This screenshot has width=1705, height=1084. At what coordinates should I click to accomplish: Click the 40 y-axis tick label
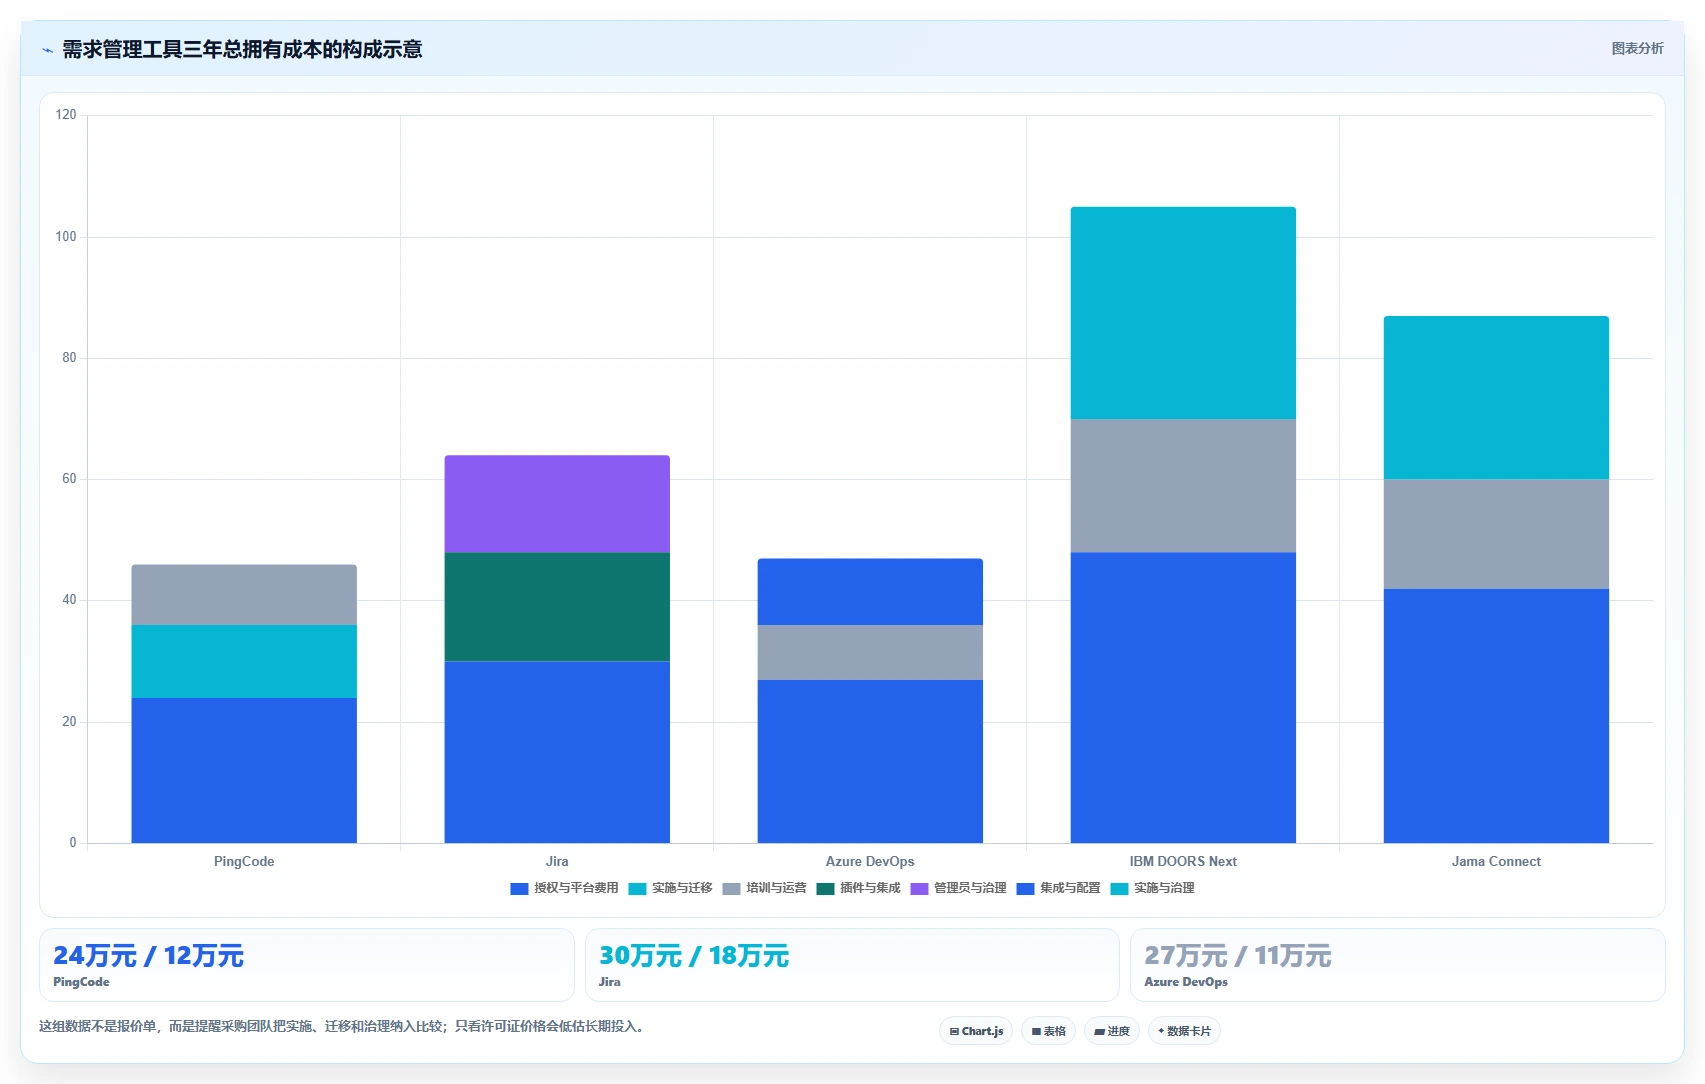(x=69, y=600)
